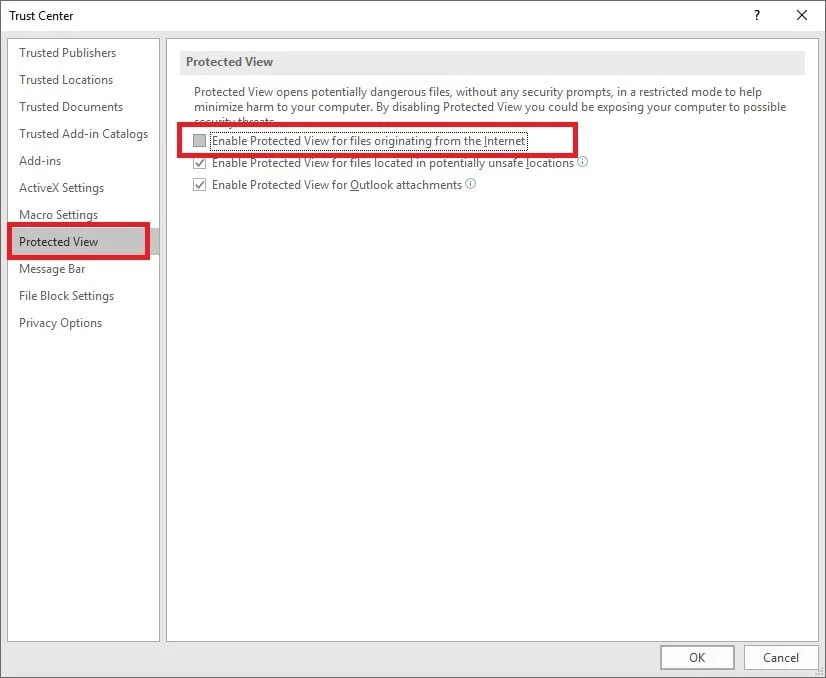
Task: Dismiss the dialog with Cancel
Action: (781, 657)
